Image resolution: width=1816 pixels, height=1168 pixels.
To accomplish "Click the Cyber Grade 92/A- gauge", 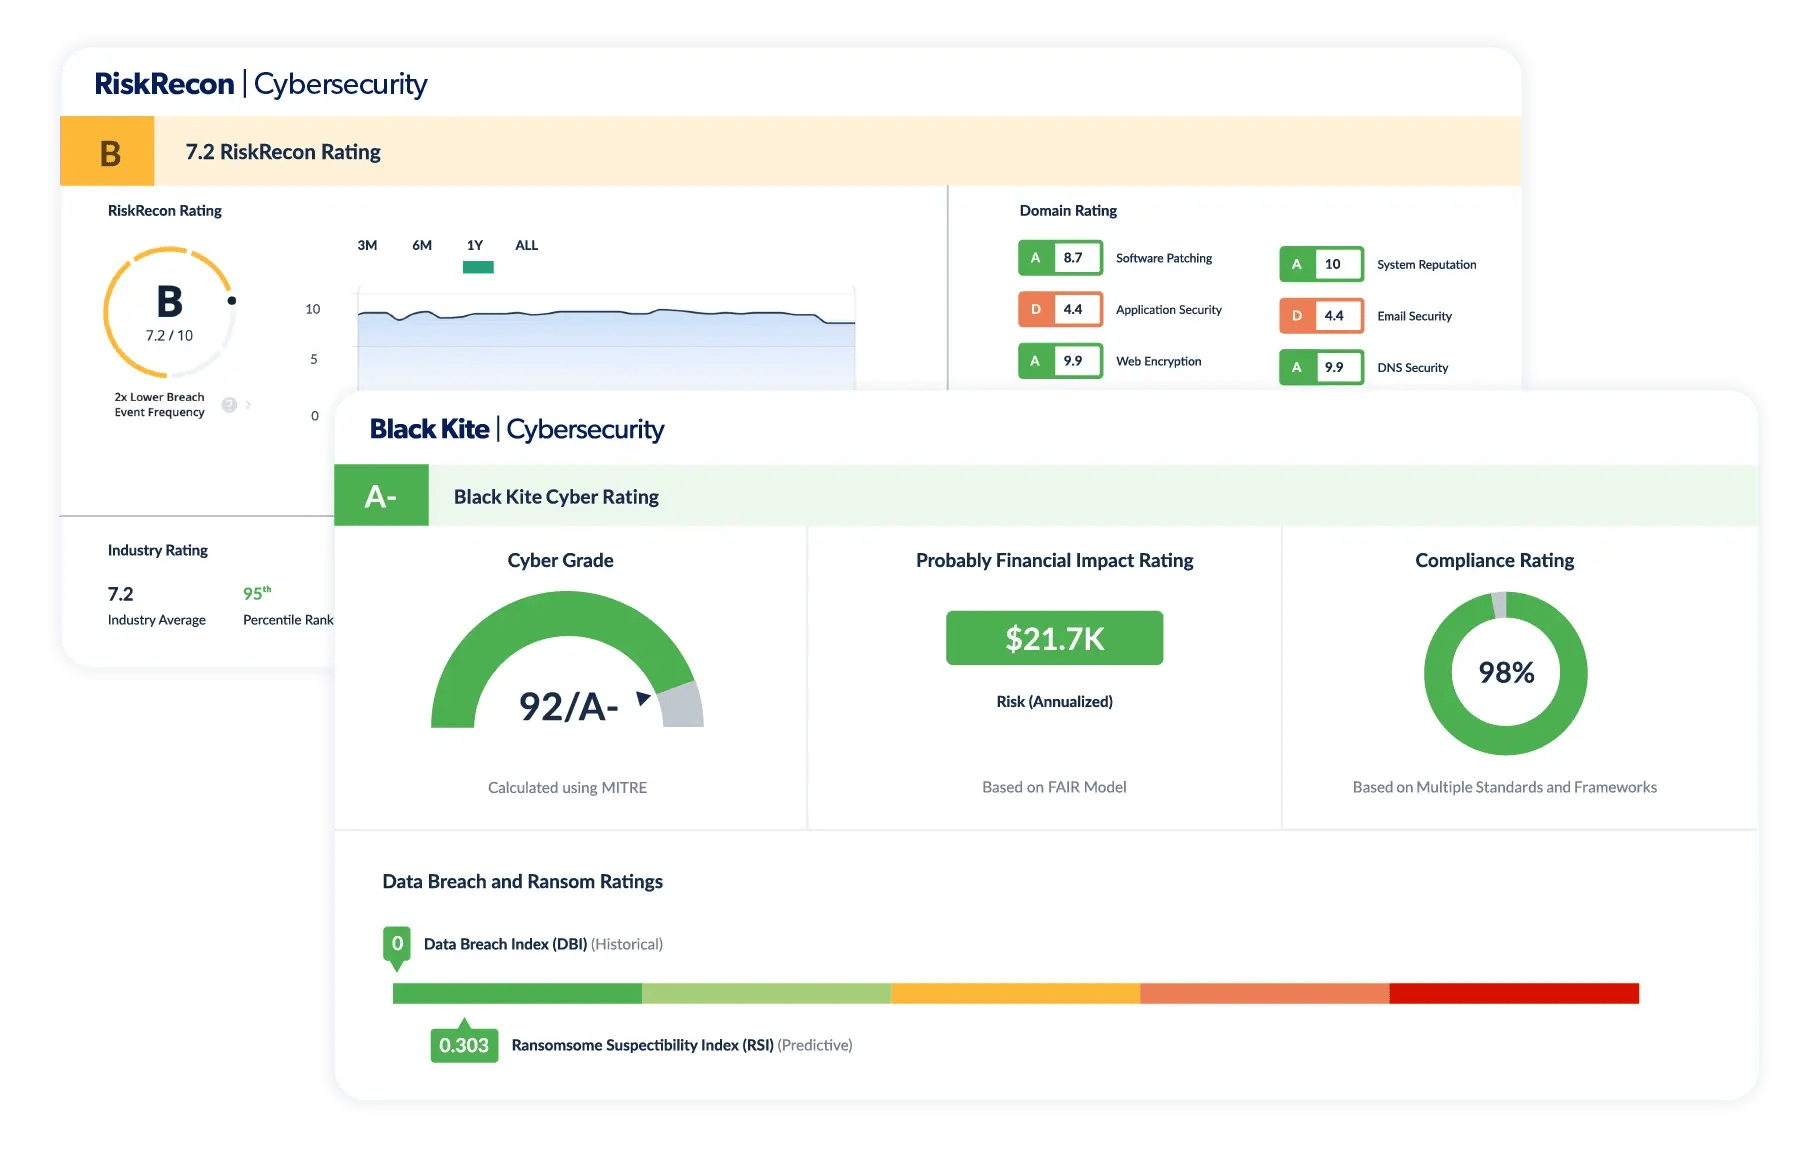I will [x=568, y=660].
